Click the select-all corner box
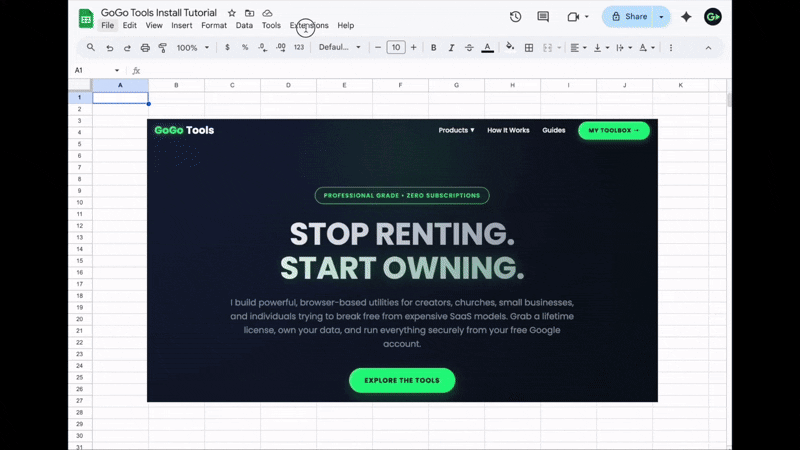Screen dimensions: 800x450 click(x=80, y=85)
